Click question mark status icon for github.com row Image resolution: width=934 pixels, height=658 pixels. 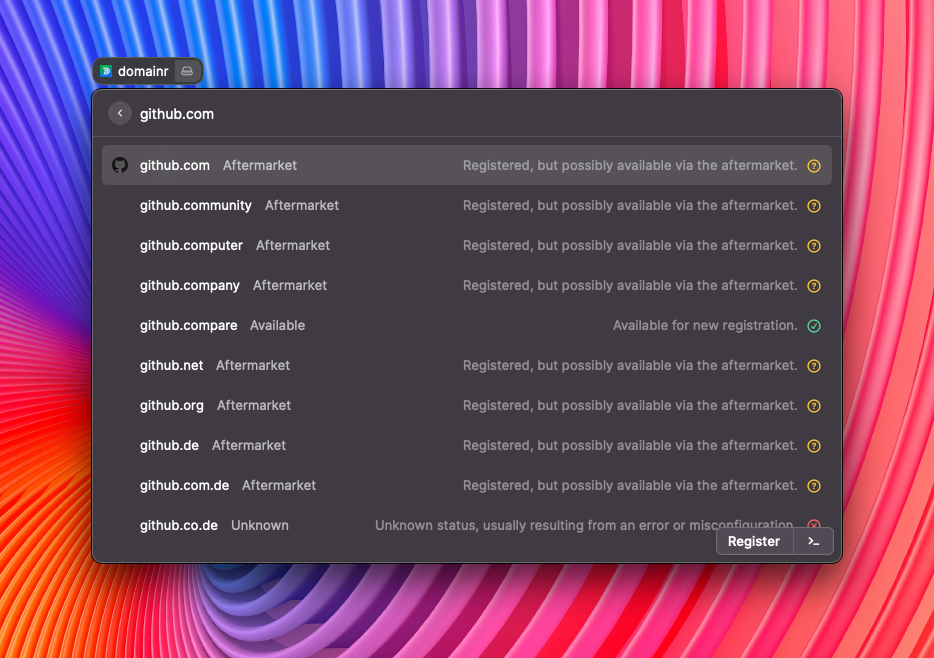point(814,166)
